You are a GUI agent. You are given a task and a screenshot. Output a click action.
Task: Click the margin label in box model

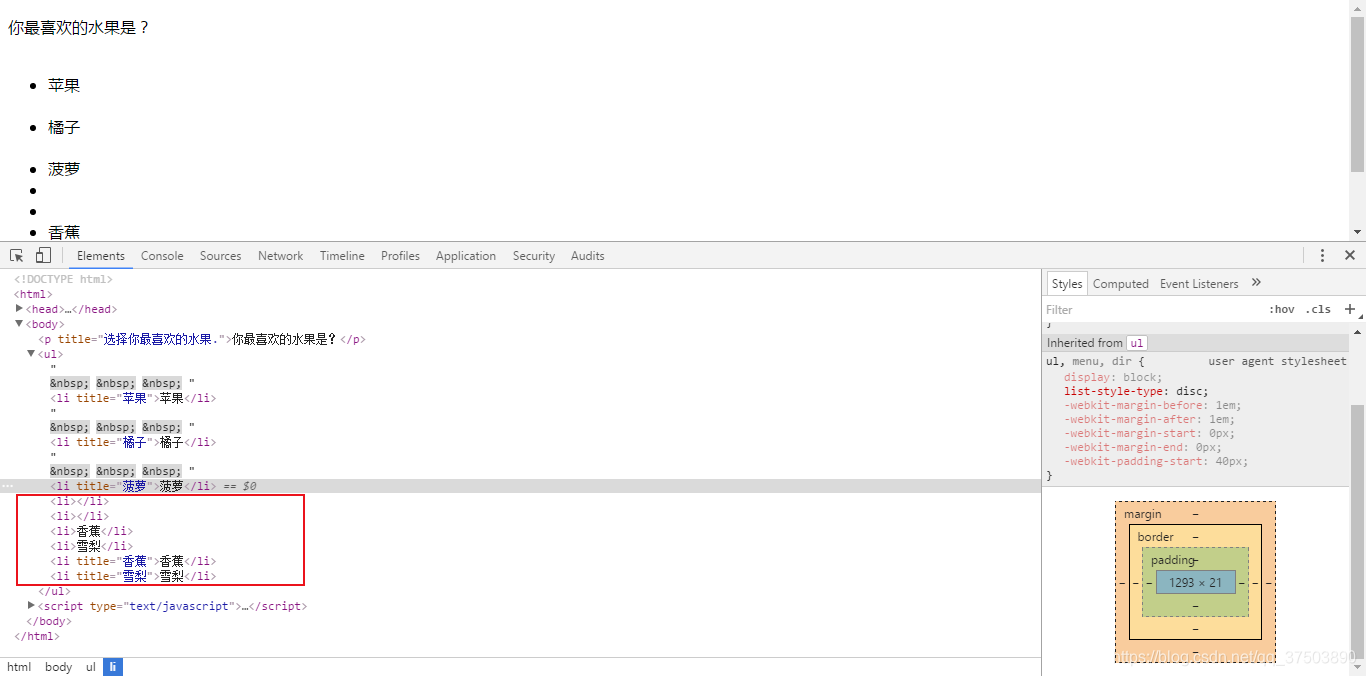[1143, 514]
